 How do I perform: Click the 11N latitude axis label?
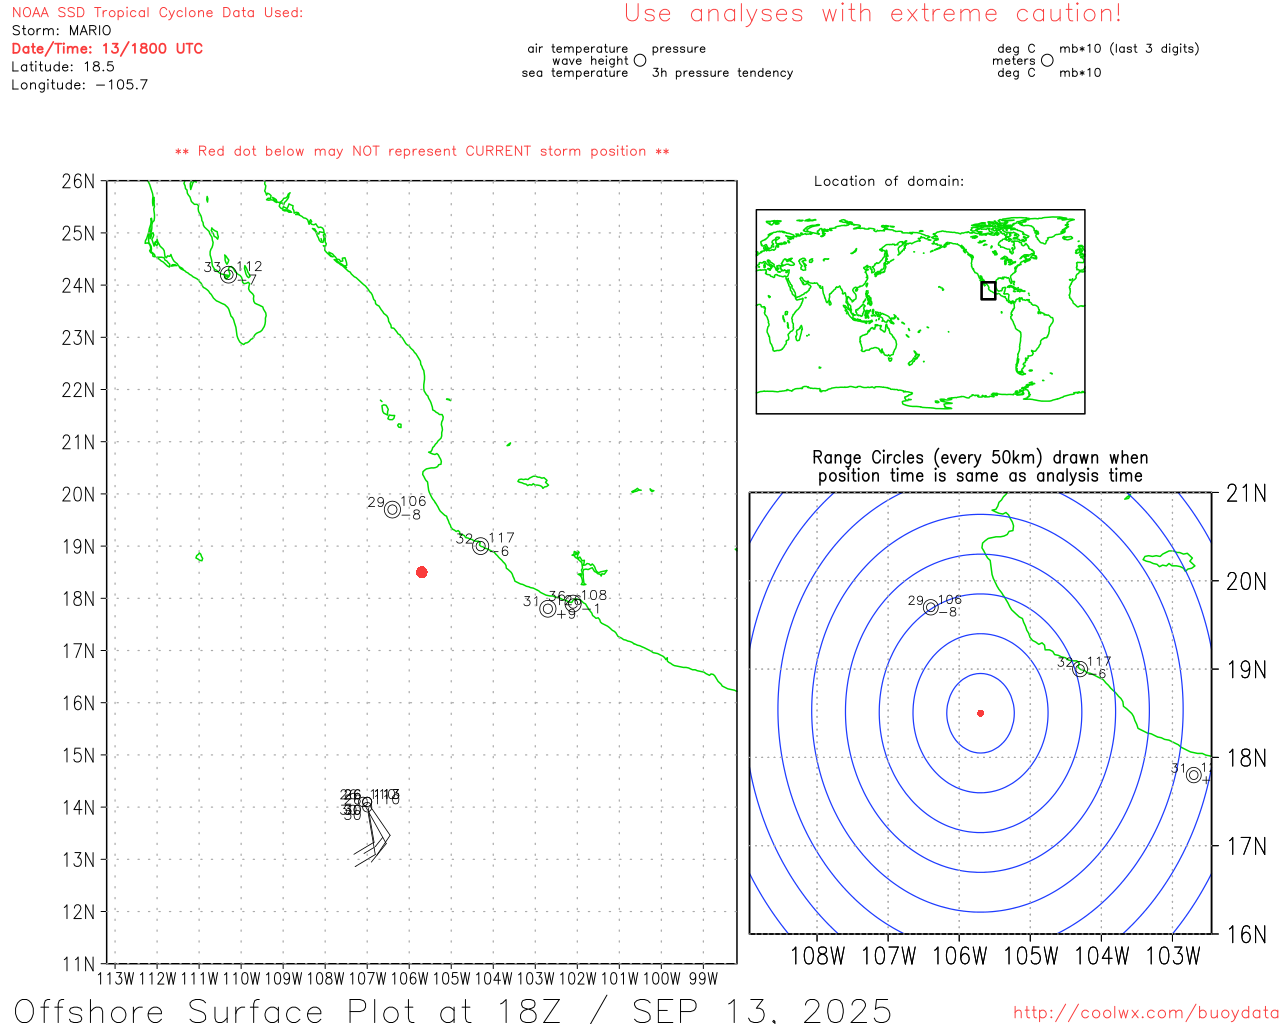coord(78,964)
